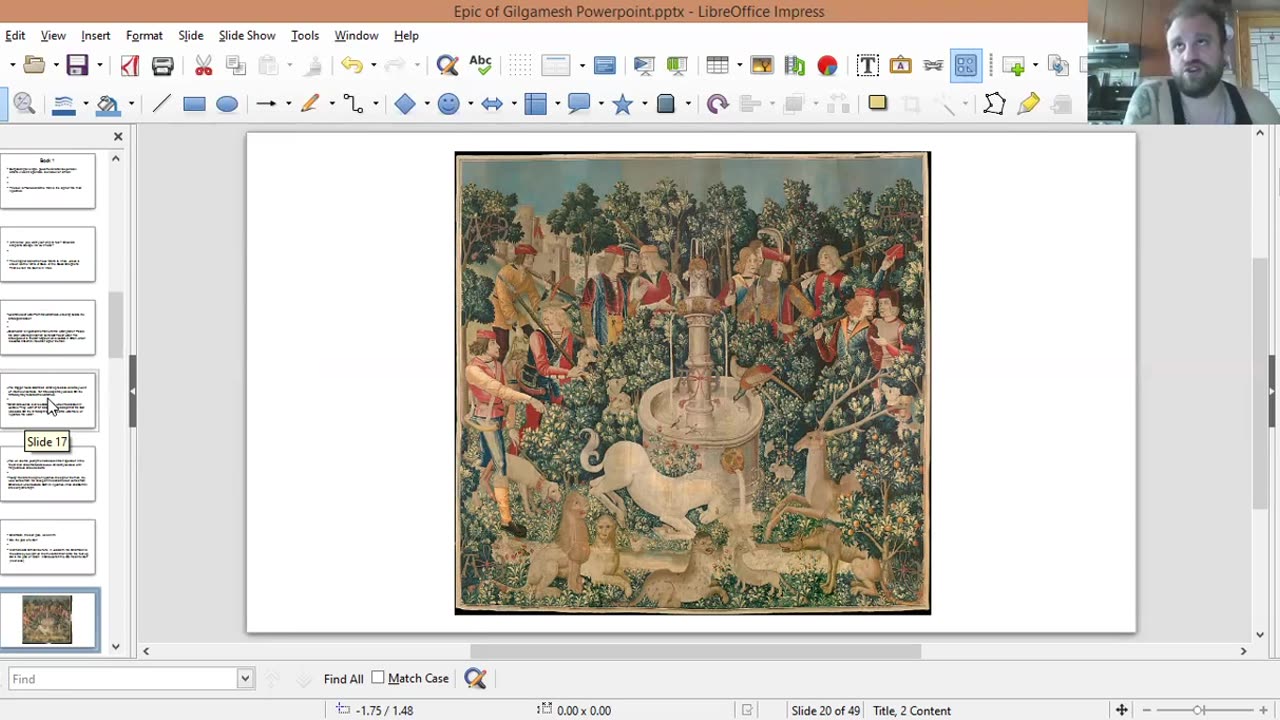
Task: Click the Save document icon
Action: (x=76, y=66)
